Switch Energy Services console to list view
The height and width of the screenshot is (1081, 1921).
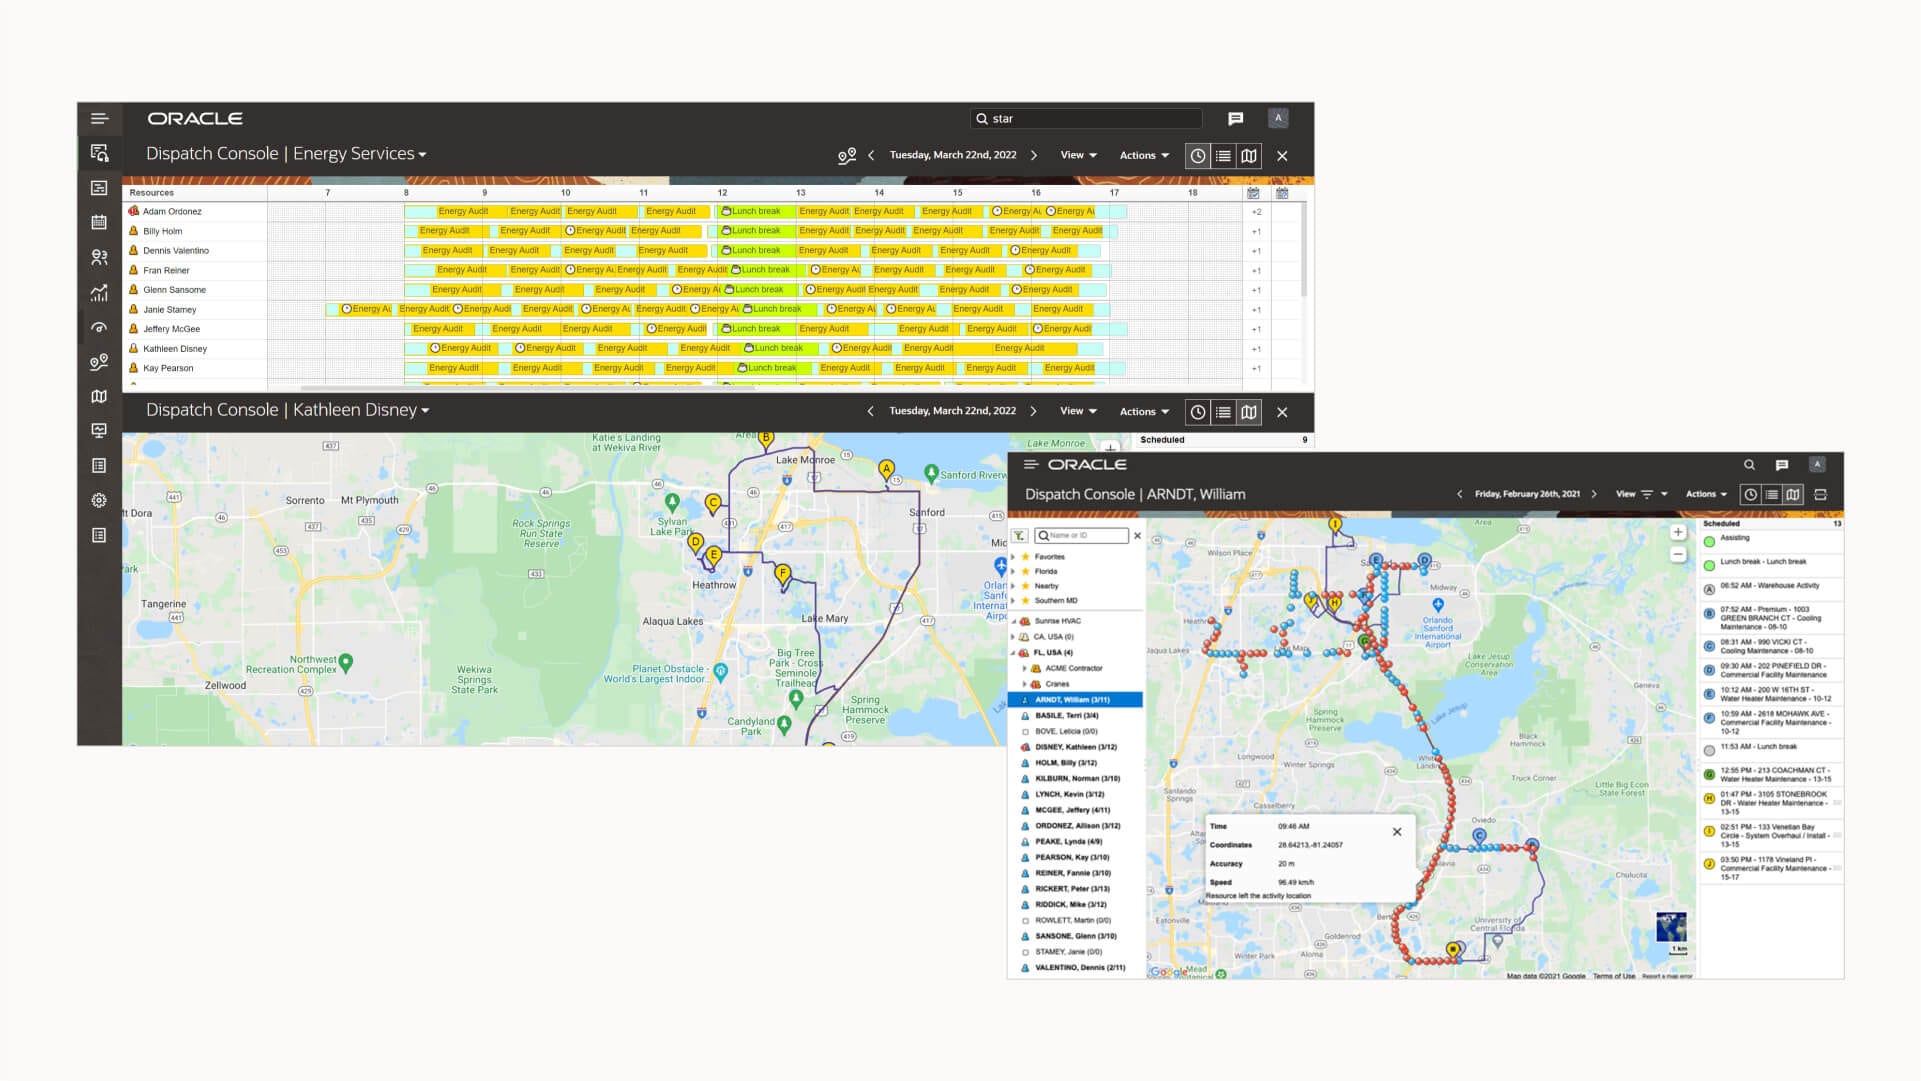pos(1223,155)
